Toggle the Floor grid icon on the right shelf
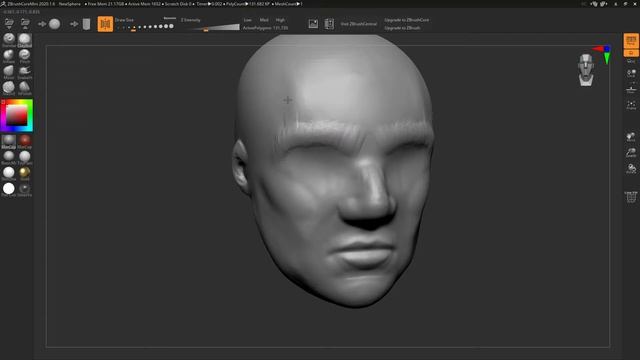640x360 pixels. (x=631, y=89)
